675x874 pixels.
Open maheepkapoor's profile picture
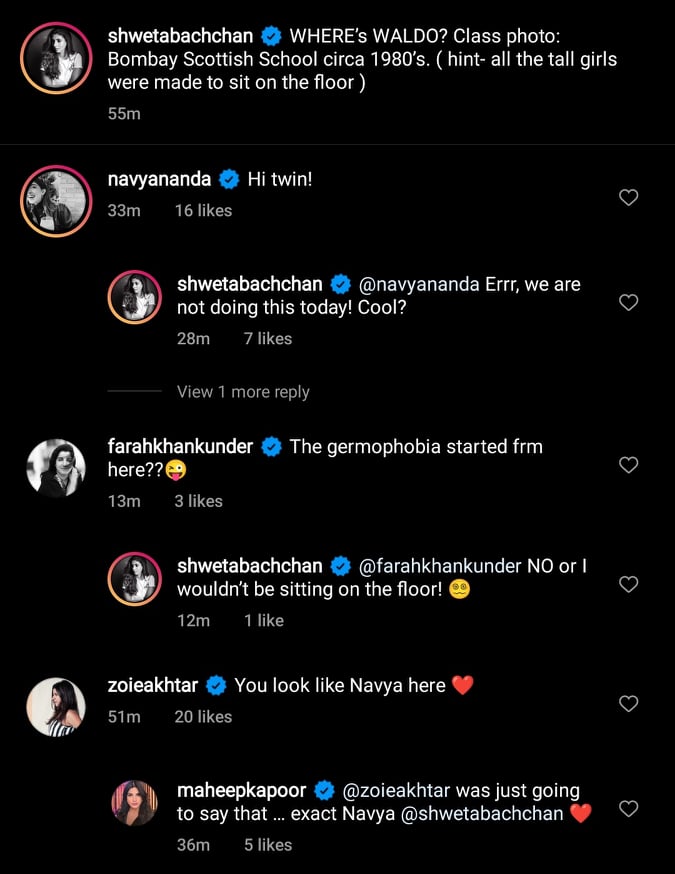134,803
